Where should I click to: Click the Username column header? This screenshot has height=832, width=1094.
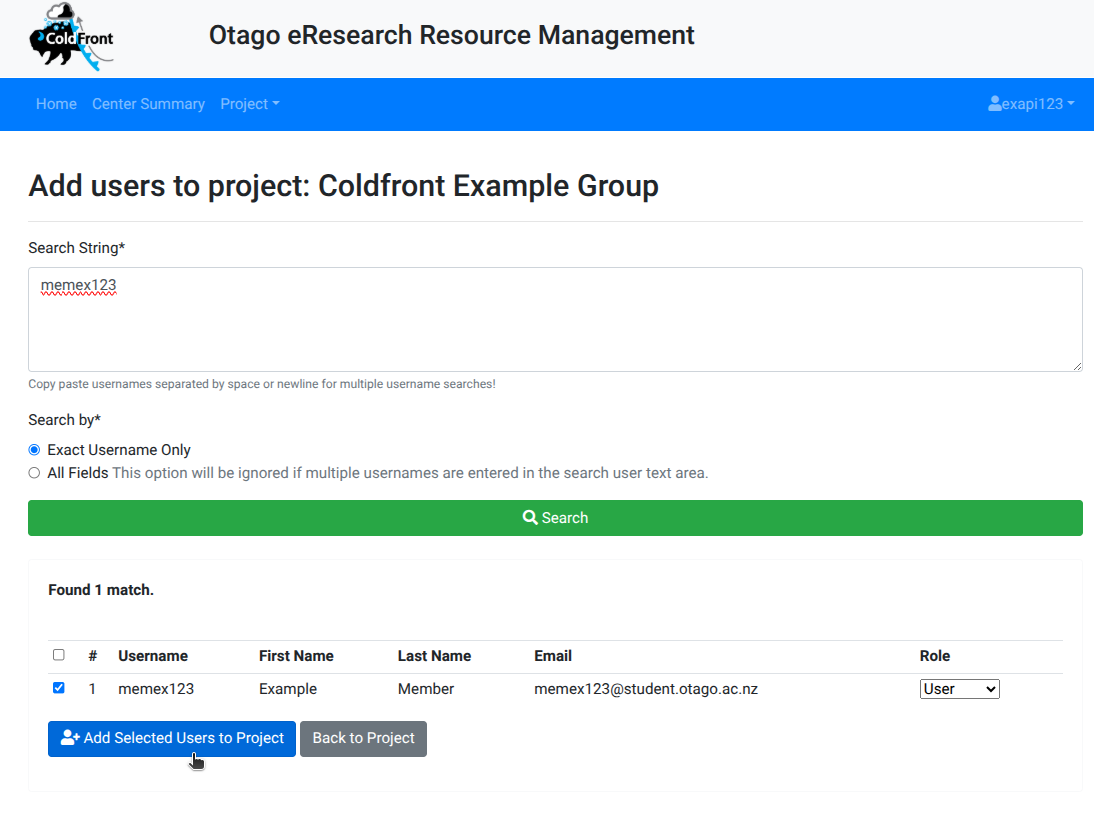[x=153, y=656]
